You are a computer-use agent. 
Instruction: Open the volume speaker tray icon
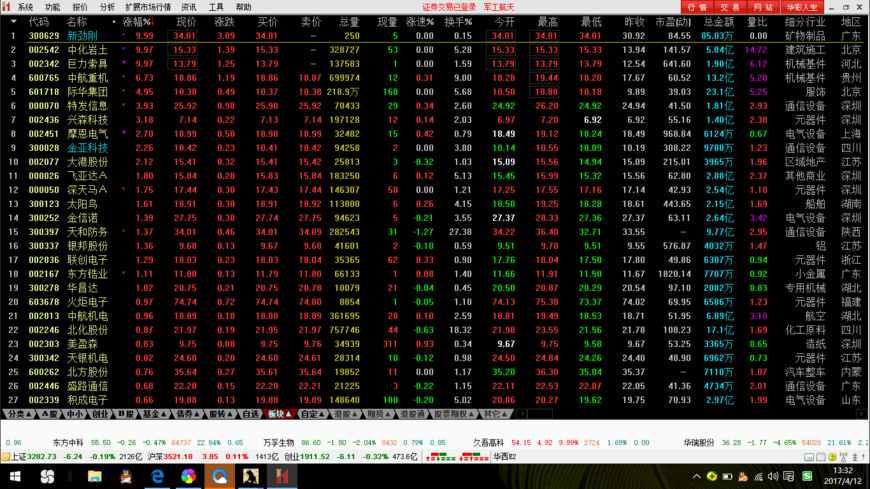tap(773, 476)
